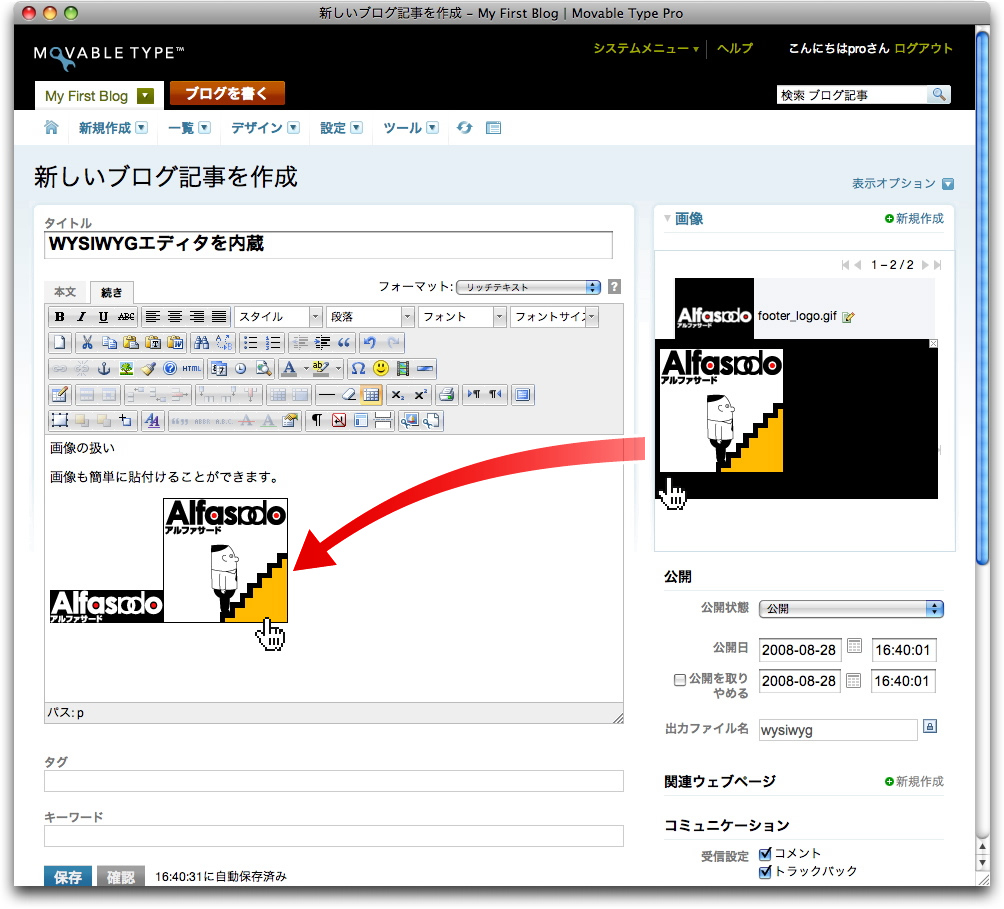This screenshot has width=1004, height=909.
Task: Click the new document icon
Action: pyautogui.click(x=60, y=342)
